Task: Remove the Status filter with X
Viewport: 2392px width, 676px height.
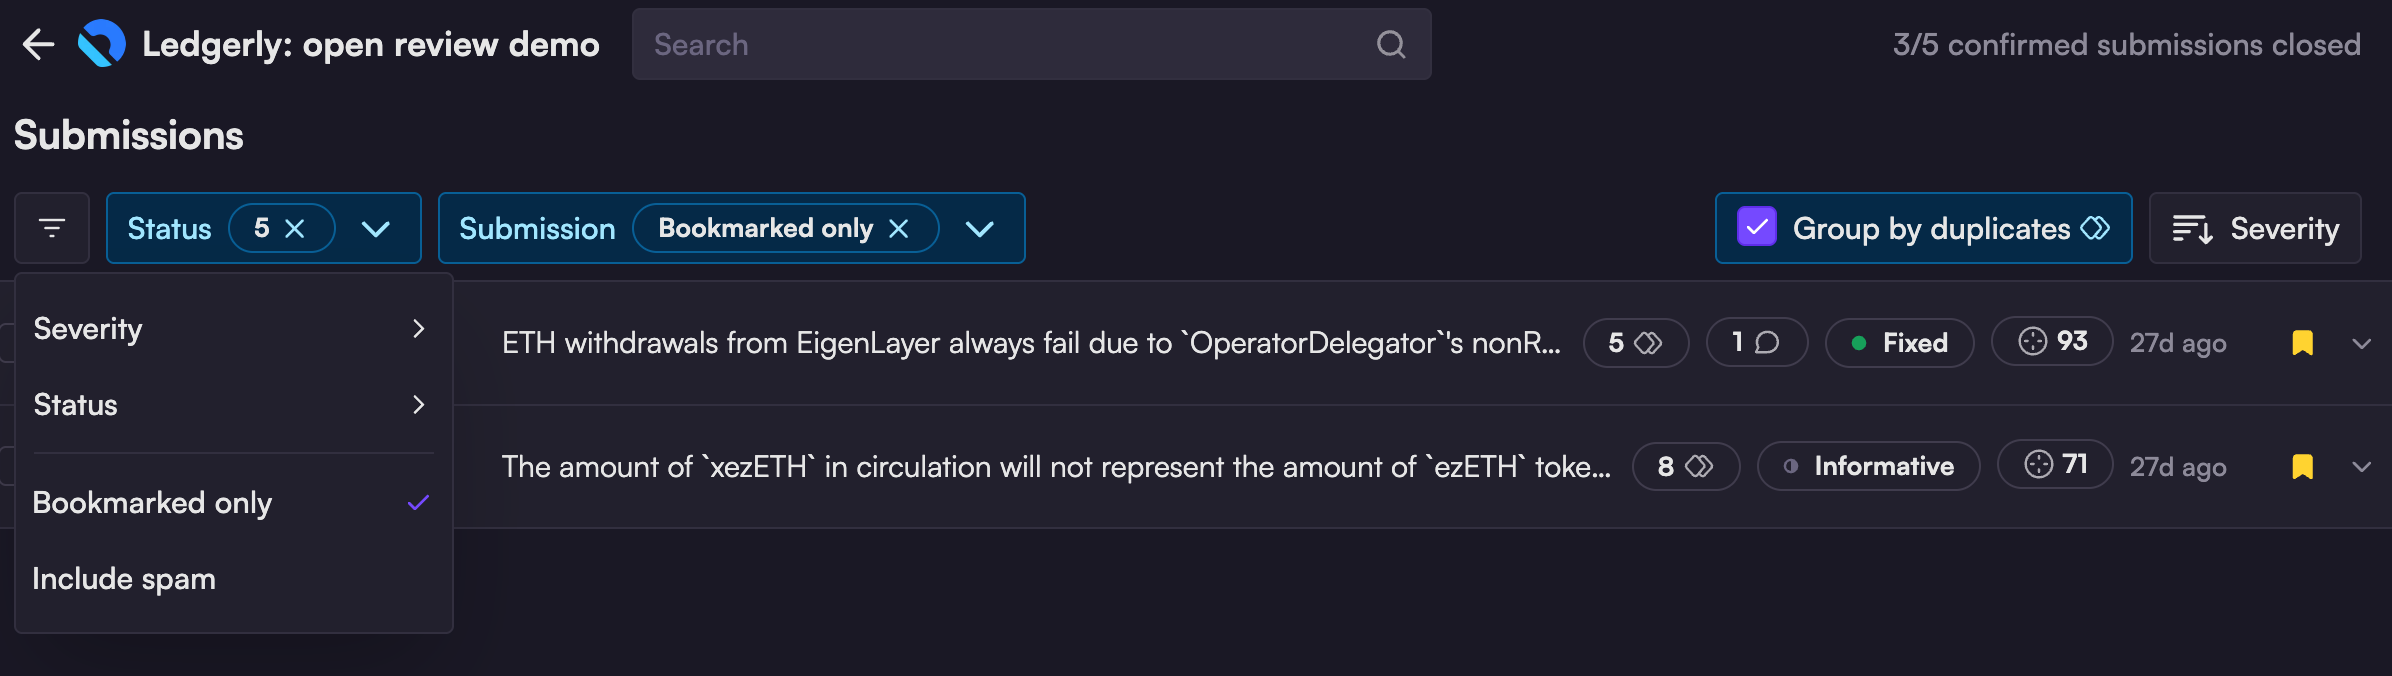Action: (295, 228)
